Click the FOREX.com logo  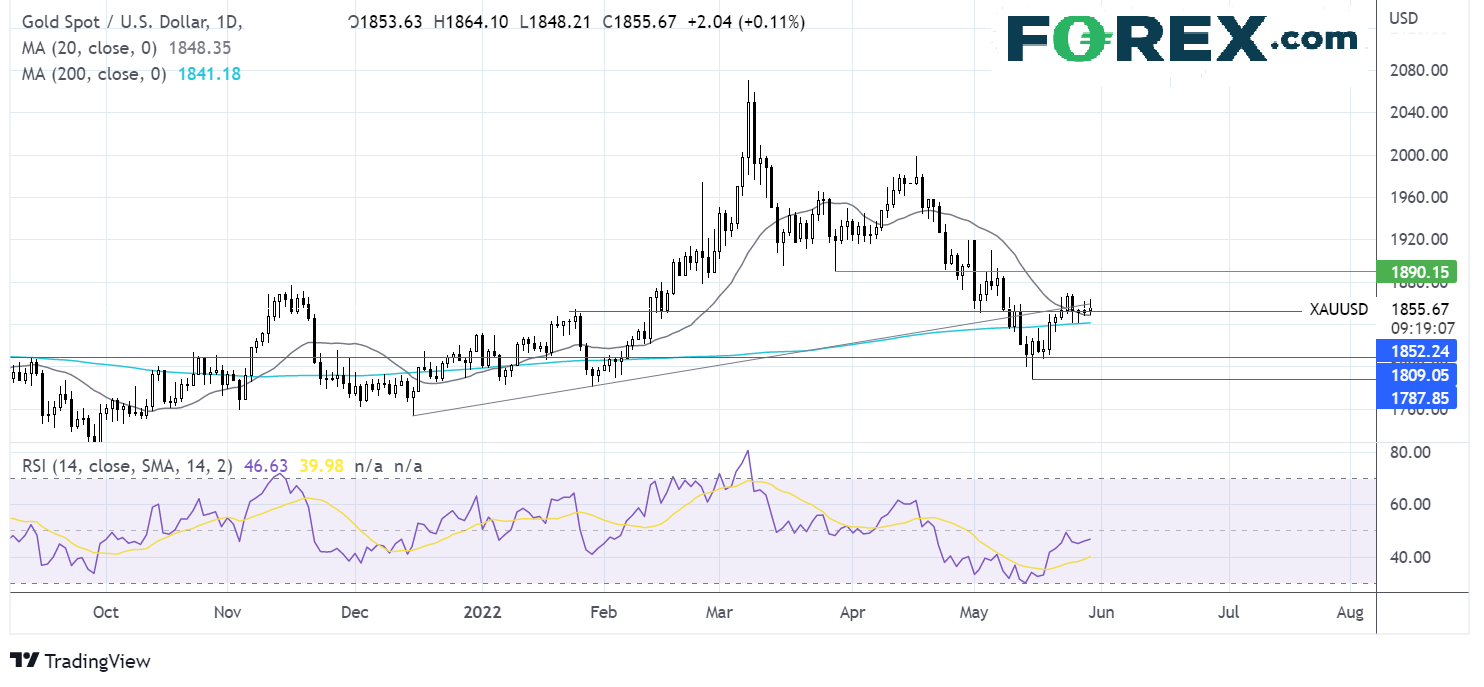(x=1181, y=40)
